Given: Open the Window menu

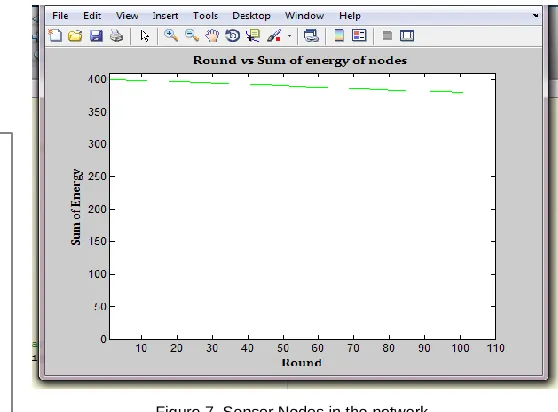Looking at the screenshot, I should point(304,16).
